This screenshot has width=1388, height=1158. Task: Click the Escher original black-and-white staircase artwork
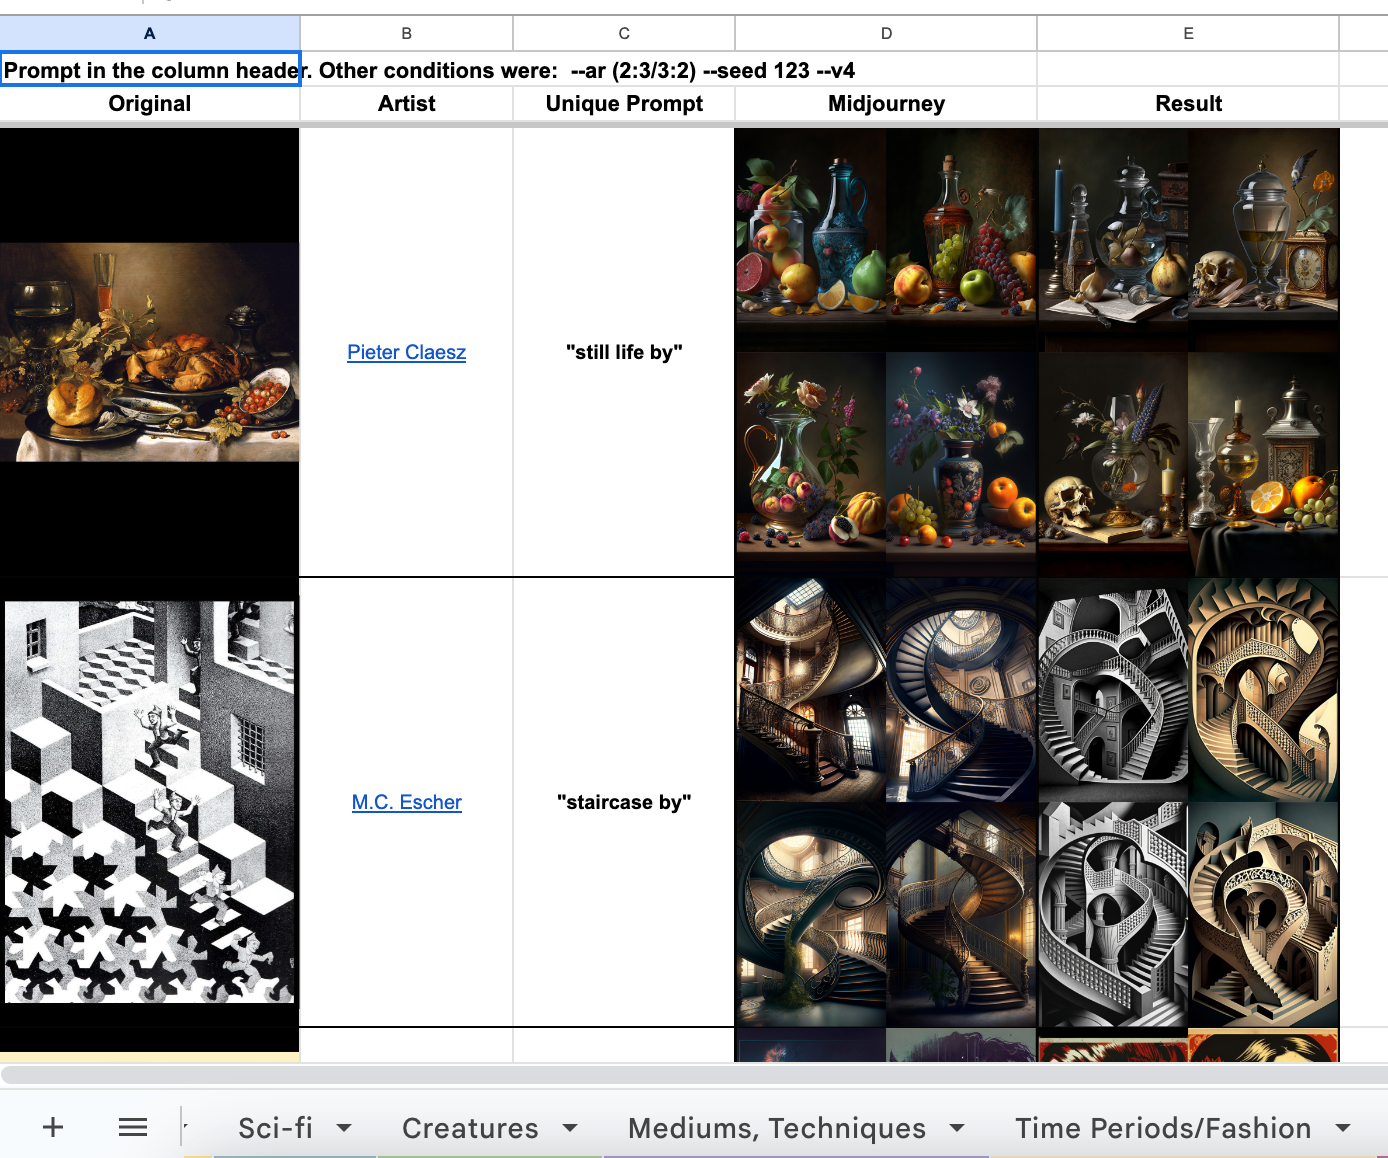point(150,802)
